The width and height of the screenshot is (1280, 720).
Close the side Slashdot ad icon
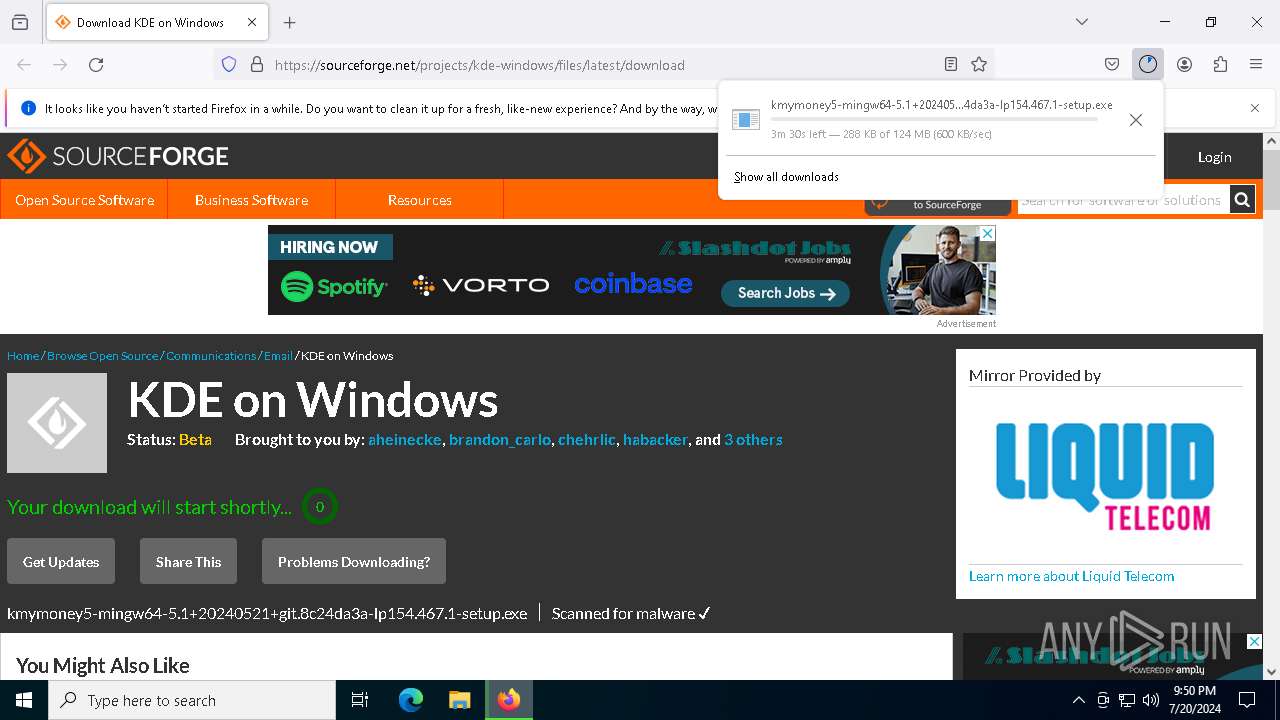pyautogui.click(x=1254, y=642)
